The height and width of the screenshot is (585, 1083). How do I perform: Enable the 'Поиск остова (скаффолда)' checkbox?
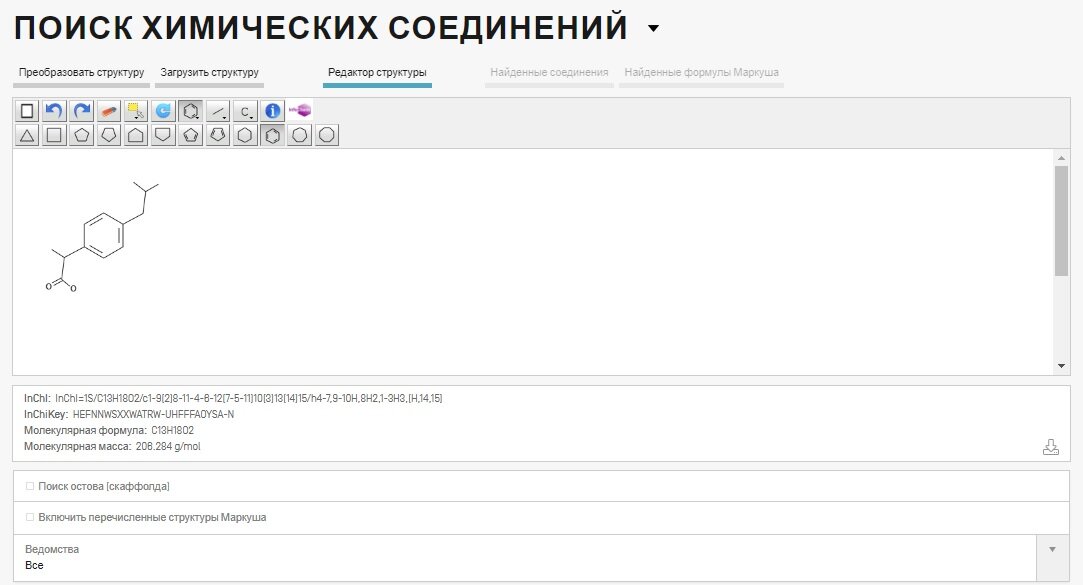(29, 486)
